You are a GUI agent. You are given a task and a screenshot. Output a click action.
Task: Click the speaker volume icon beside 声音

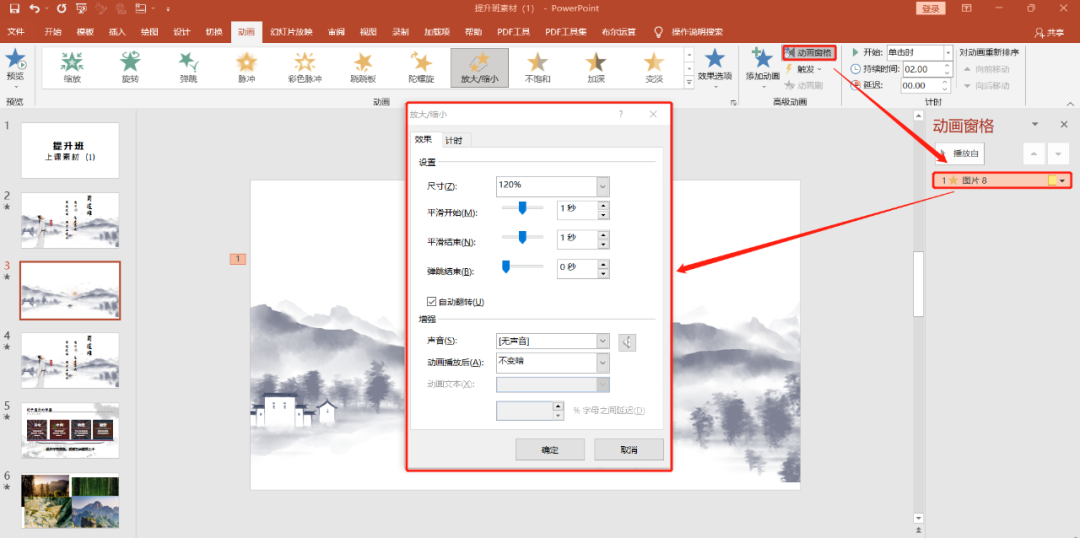(627, 342)
